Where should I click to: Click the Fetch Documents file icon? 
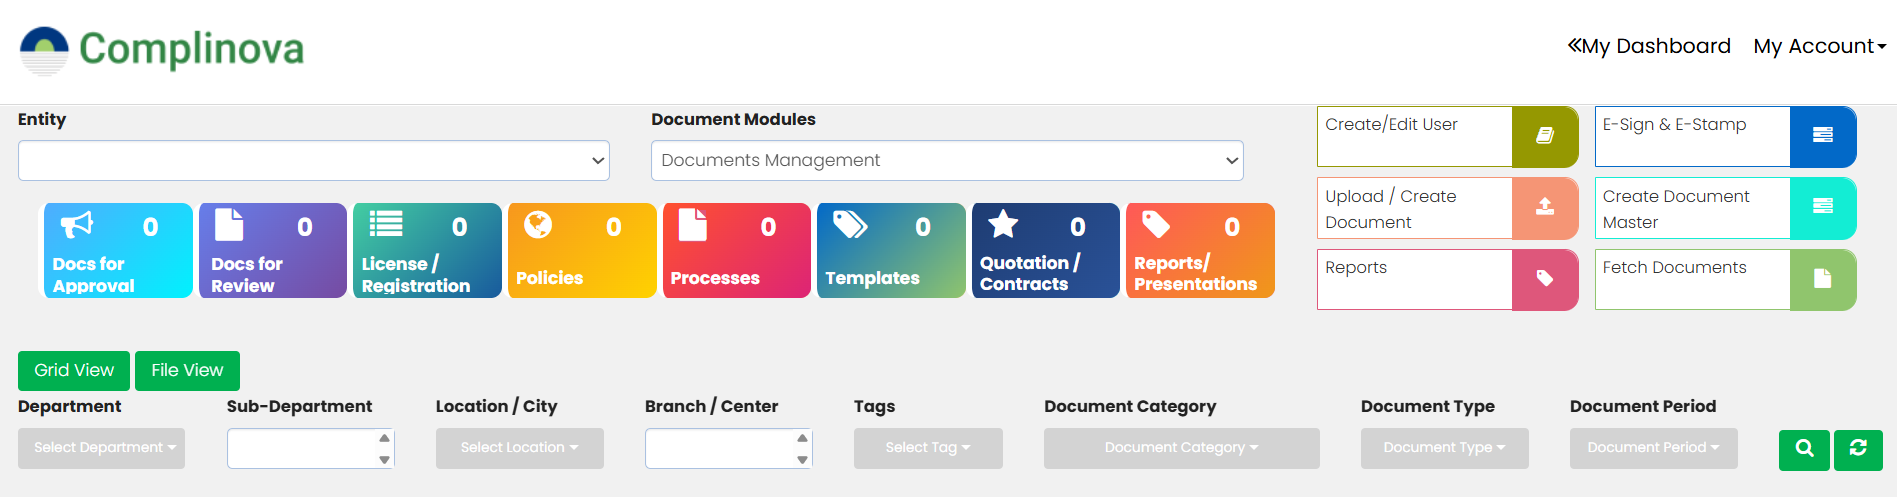coord(1823,279)
